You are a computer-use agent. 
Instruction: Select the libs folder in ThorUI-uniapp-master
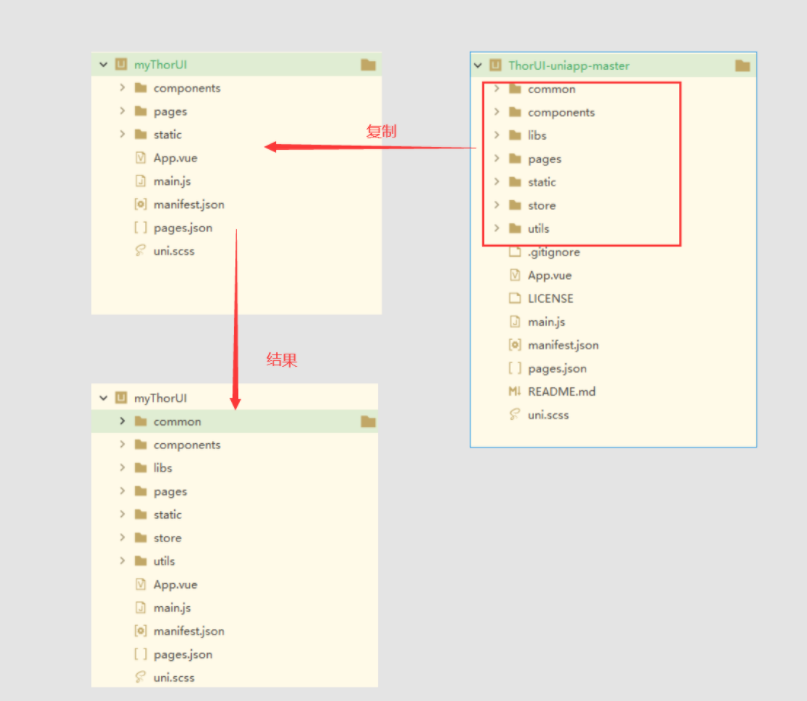click(537, 135)
